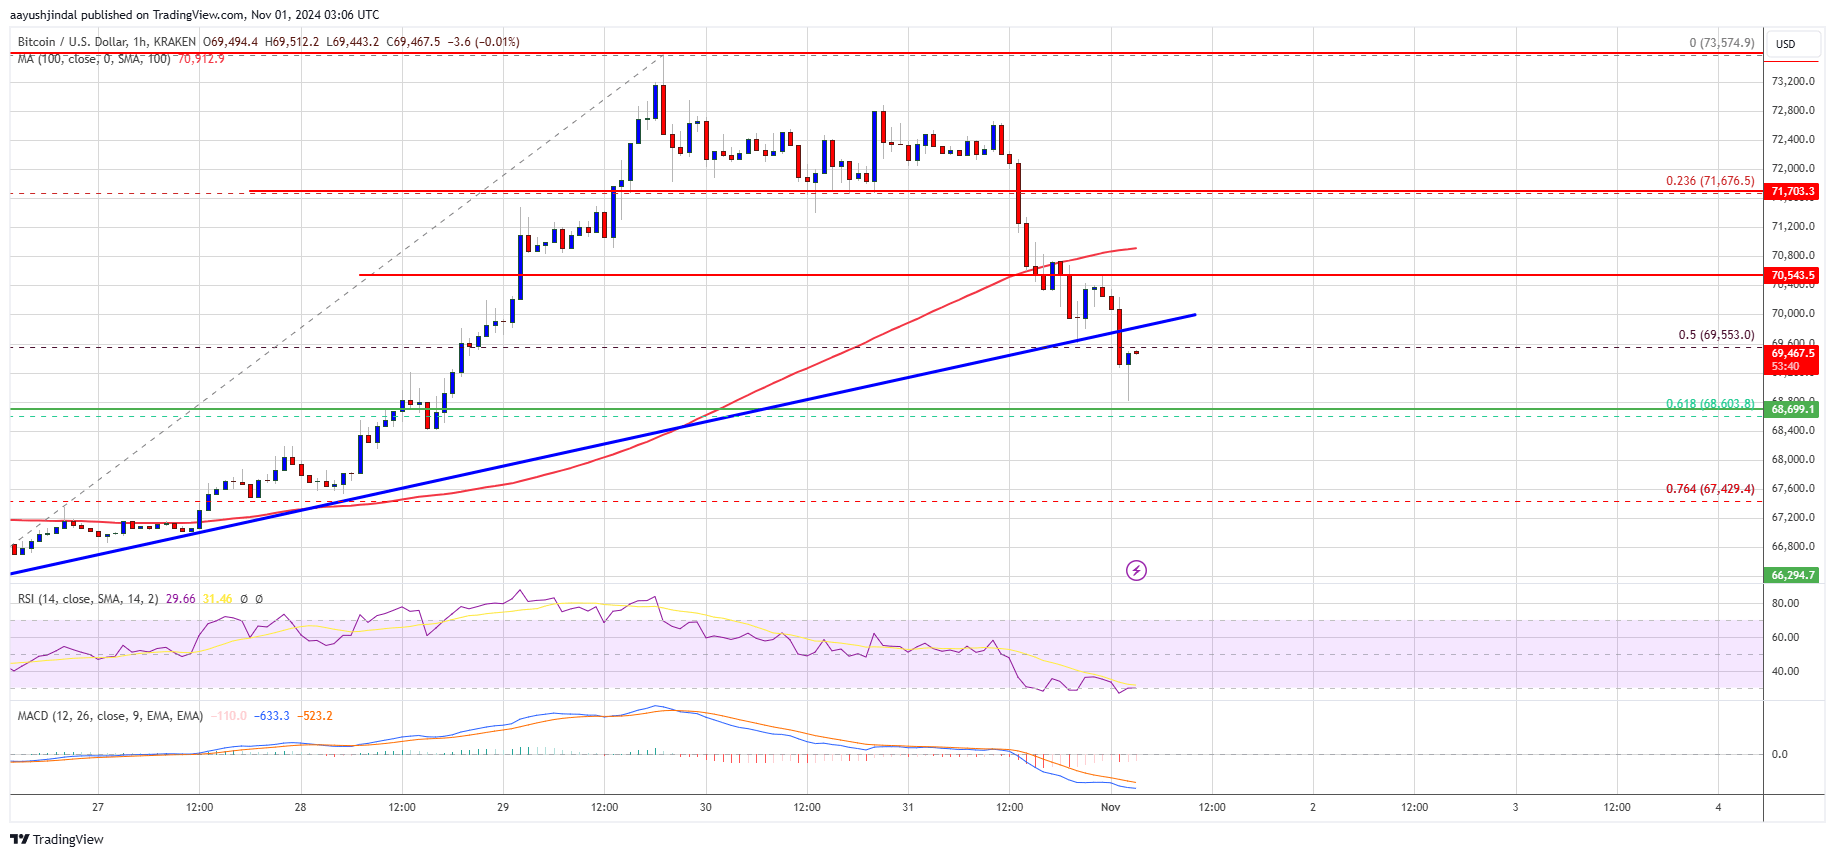Click the Nov label on time axis
Screen dimensions: 1835x857
click(1110, 807)
